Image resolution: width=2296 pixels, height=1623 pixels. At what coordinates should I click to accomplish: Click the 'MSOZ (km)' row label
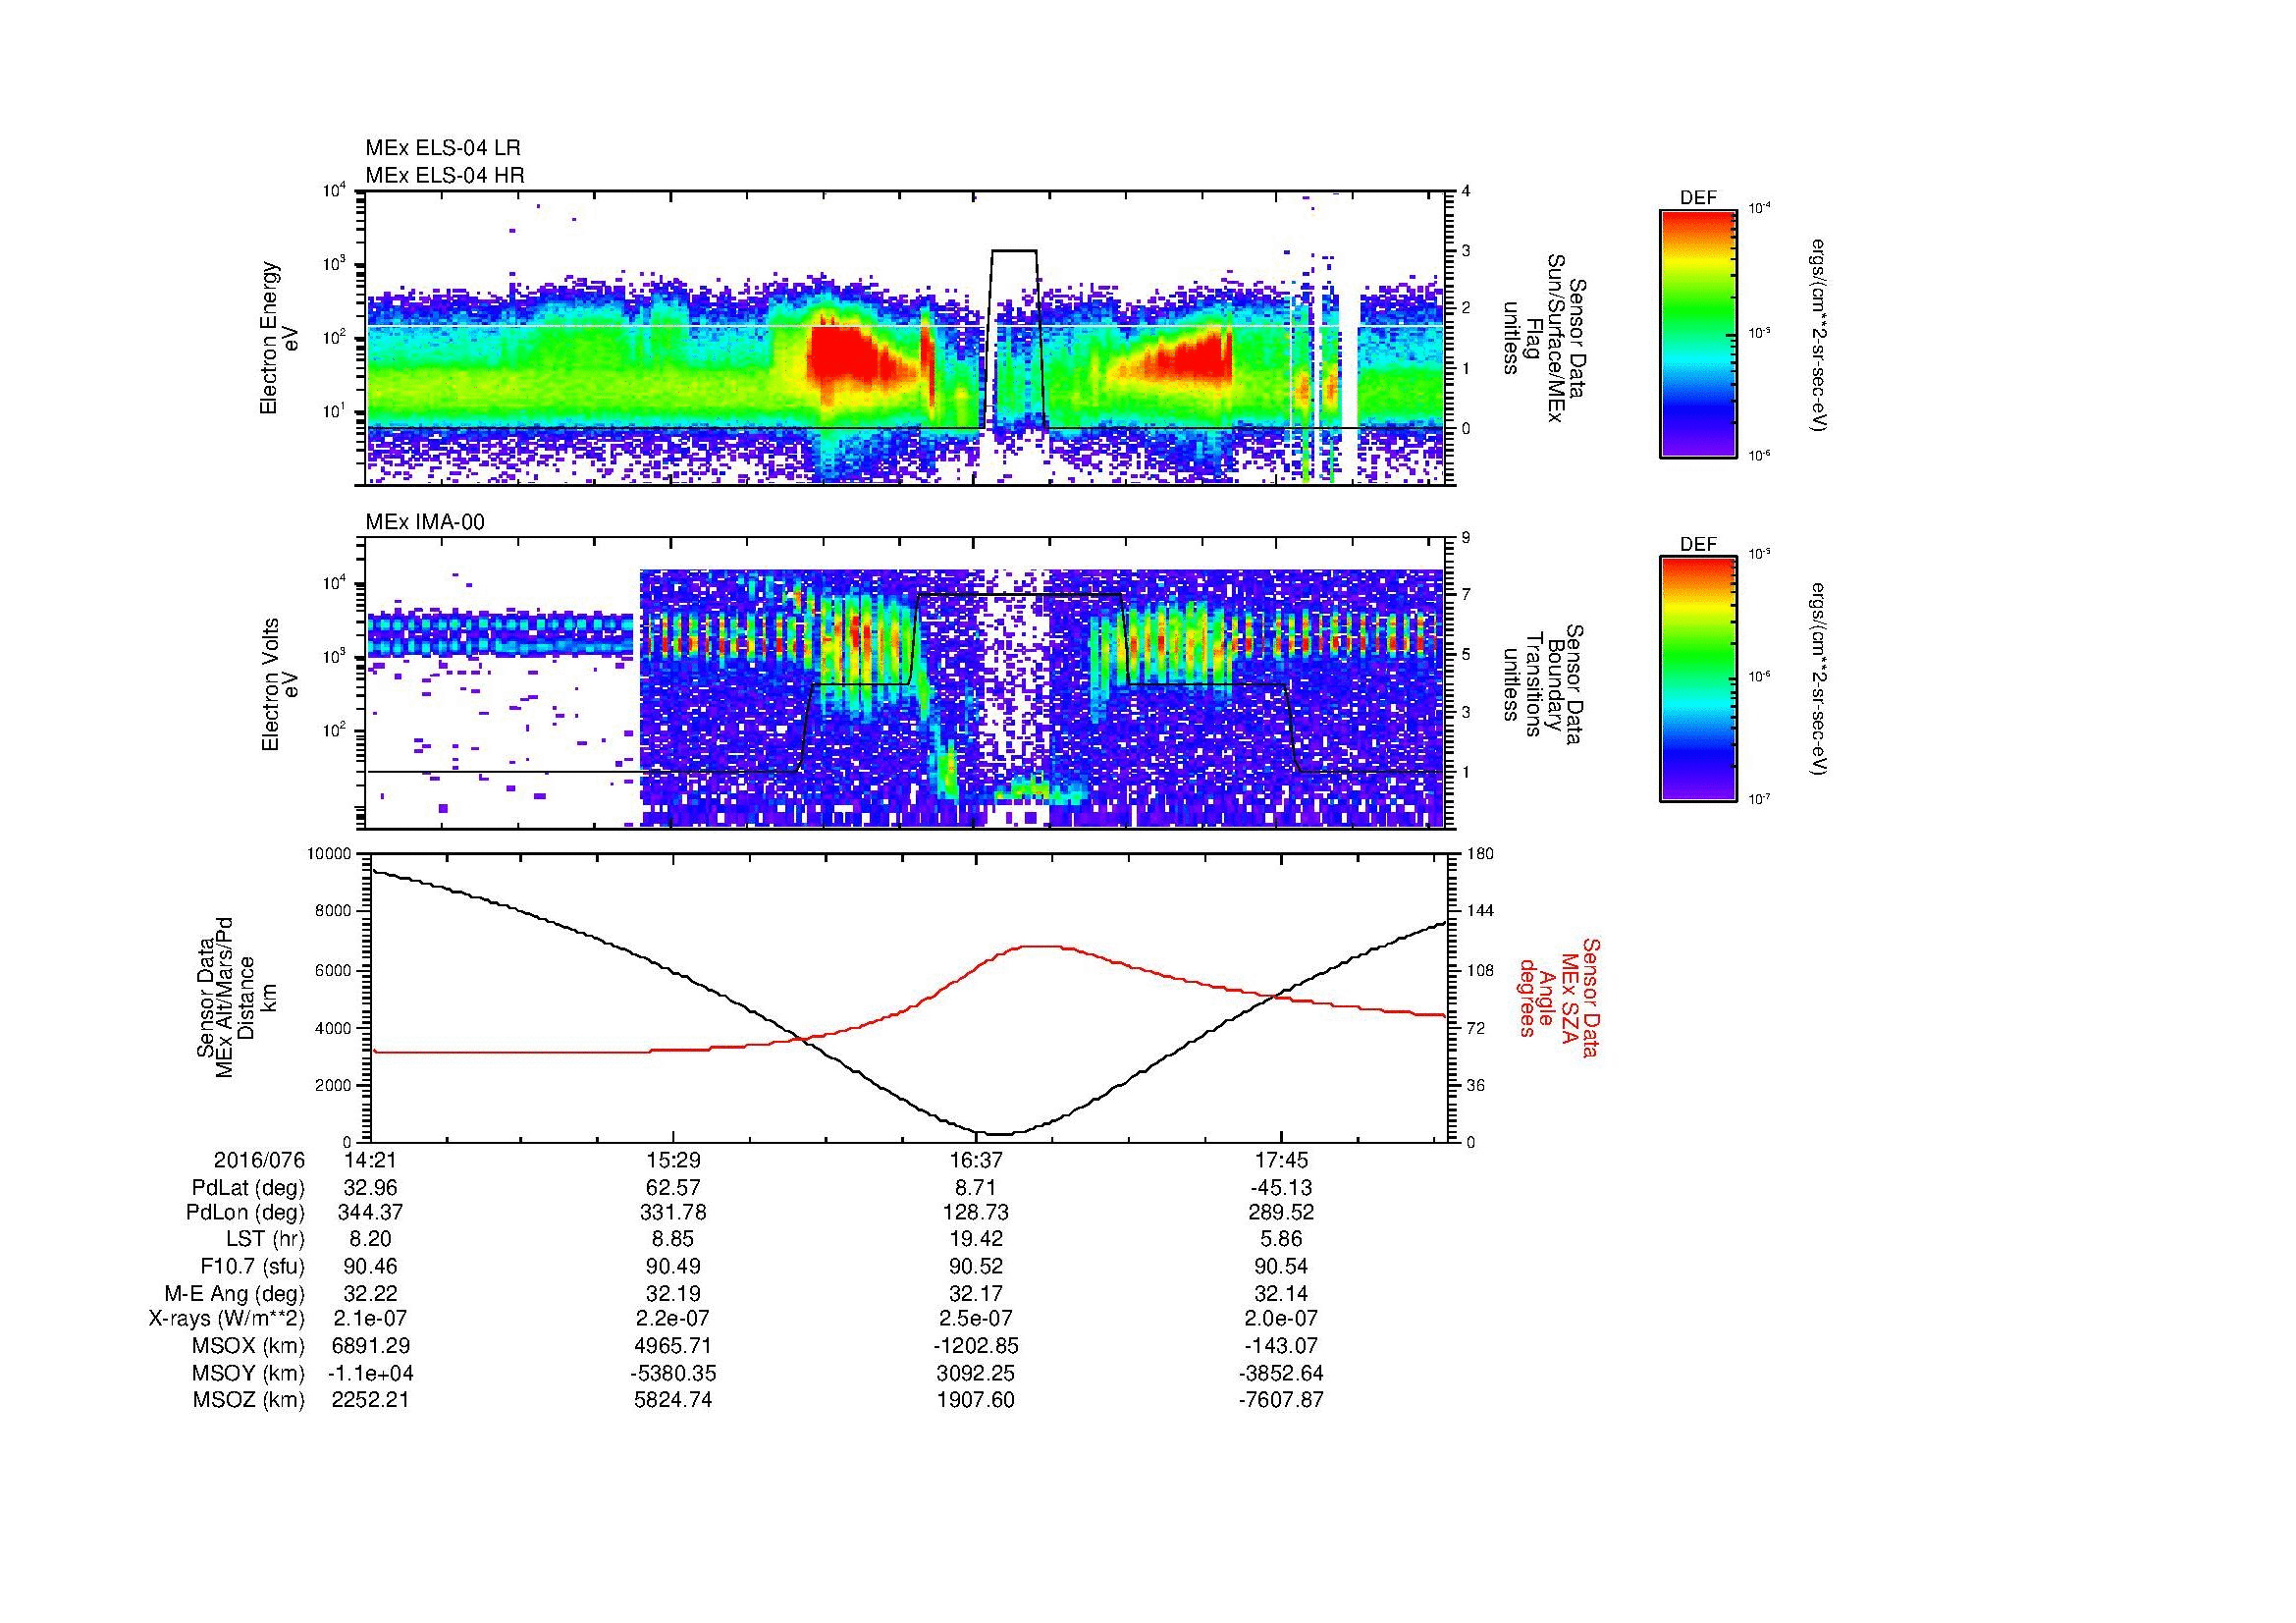click(x=249, y=1400)
